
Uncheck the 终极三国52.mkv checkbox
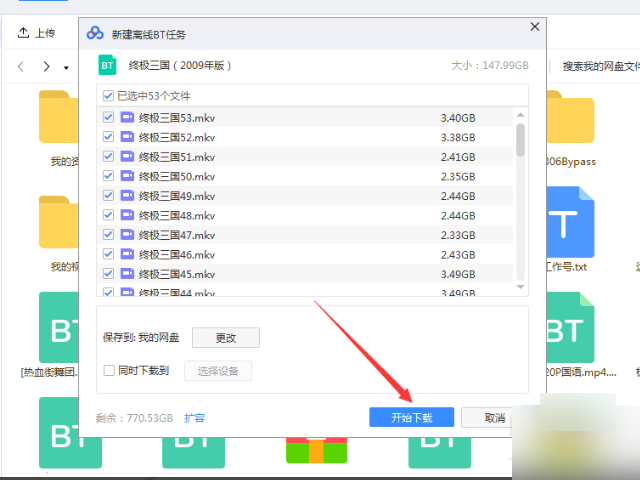pyautogui.click(x=108, y=137)
